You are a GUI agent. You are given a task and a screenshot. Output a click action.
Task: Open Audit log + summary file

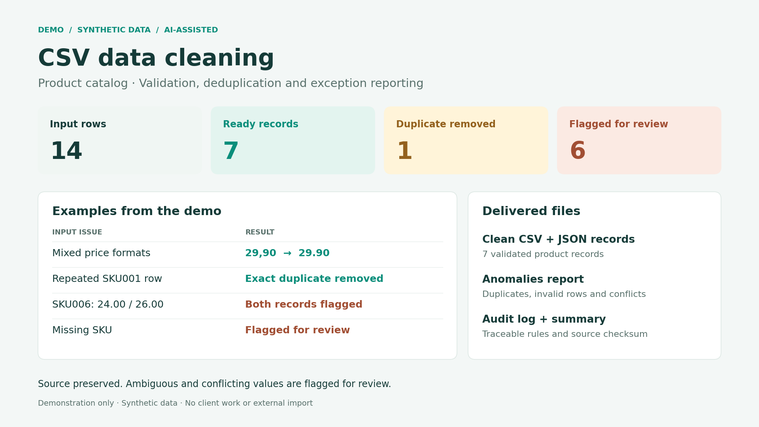[564, 326]
